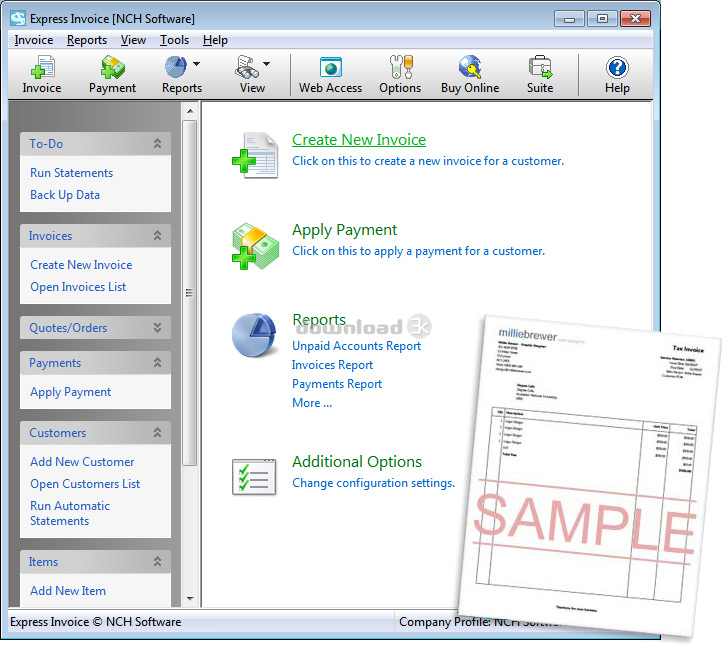Viewport: 728px width, 653px height.
Task: Click the More ... reports link
Action: coord(312,403)
